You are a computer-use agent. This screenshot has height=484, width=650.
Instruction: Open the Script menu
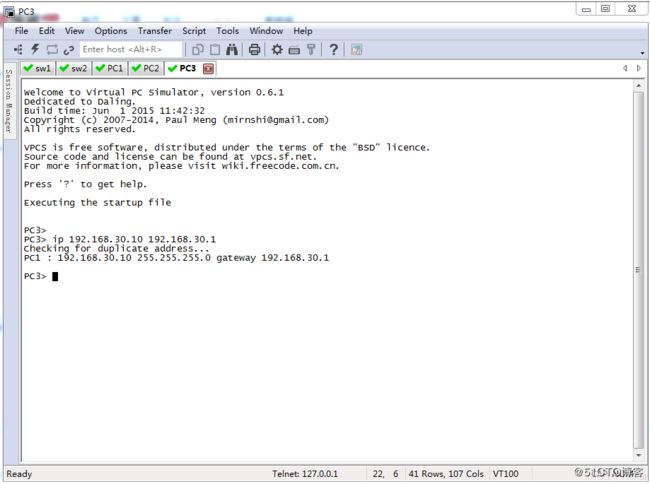pos(194,31)
